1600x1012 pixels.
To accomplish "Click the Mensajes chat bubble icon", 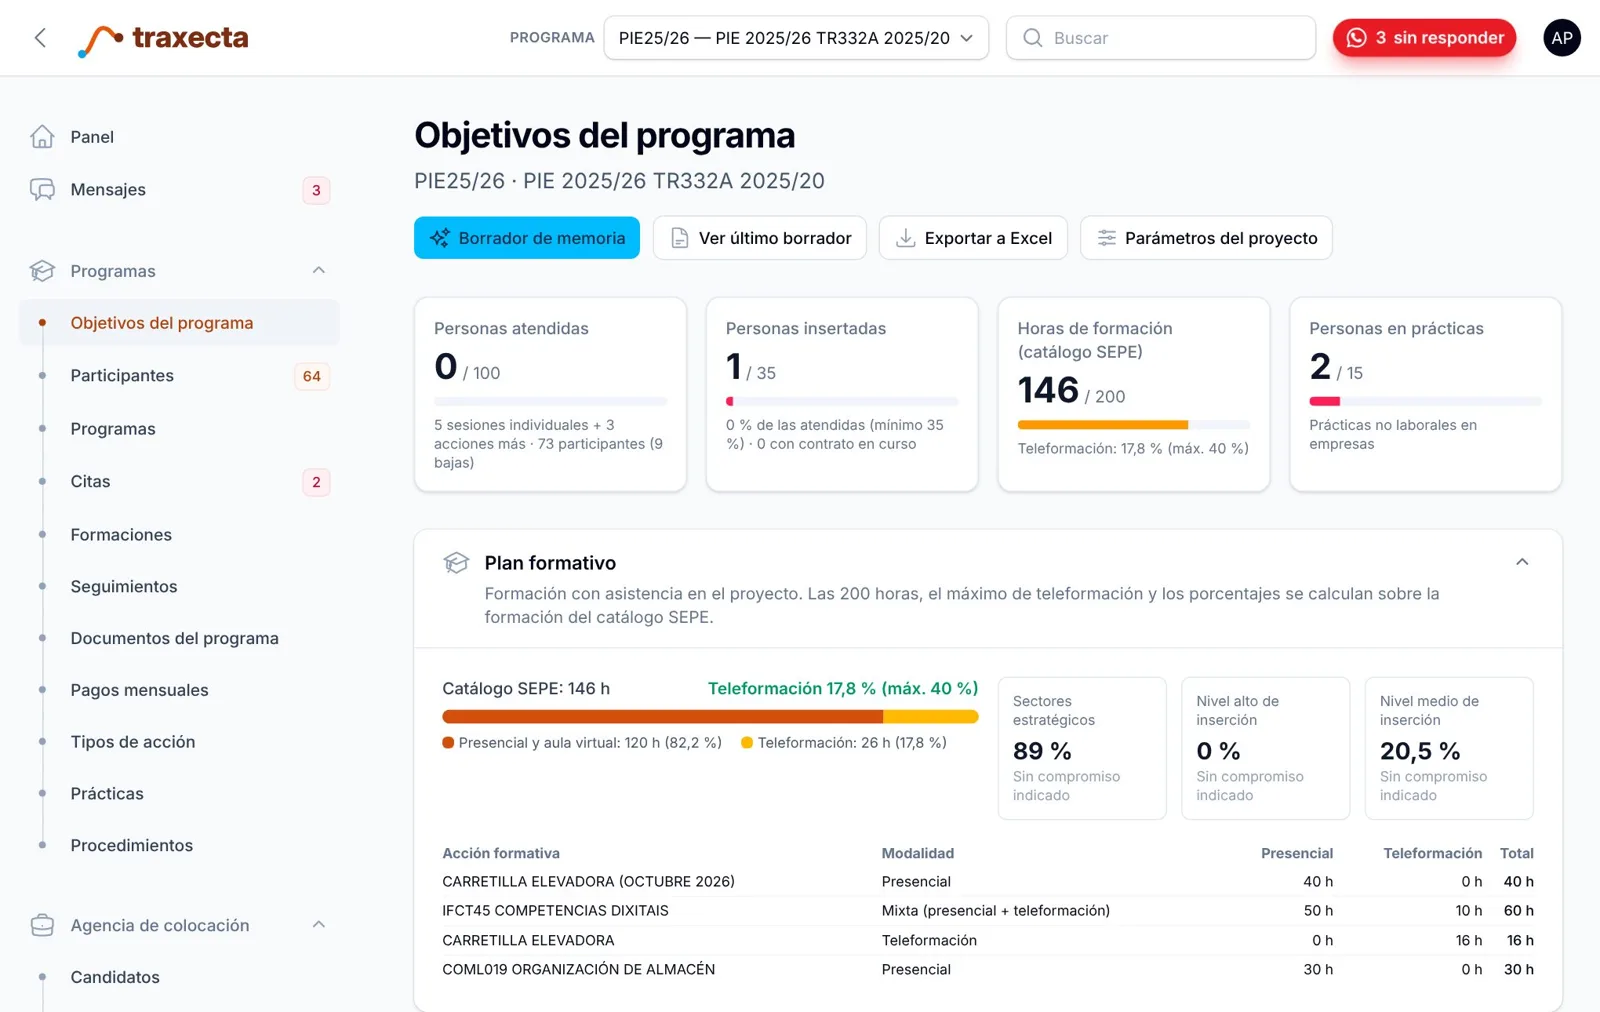I will tap(42, 190).
